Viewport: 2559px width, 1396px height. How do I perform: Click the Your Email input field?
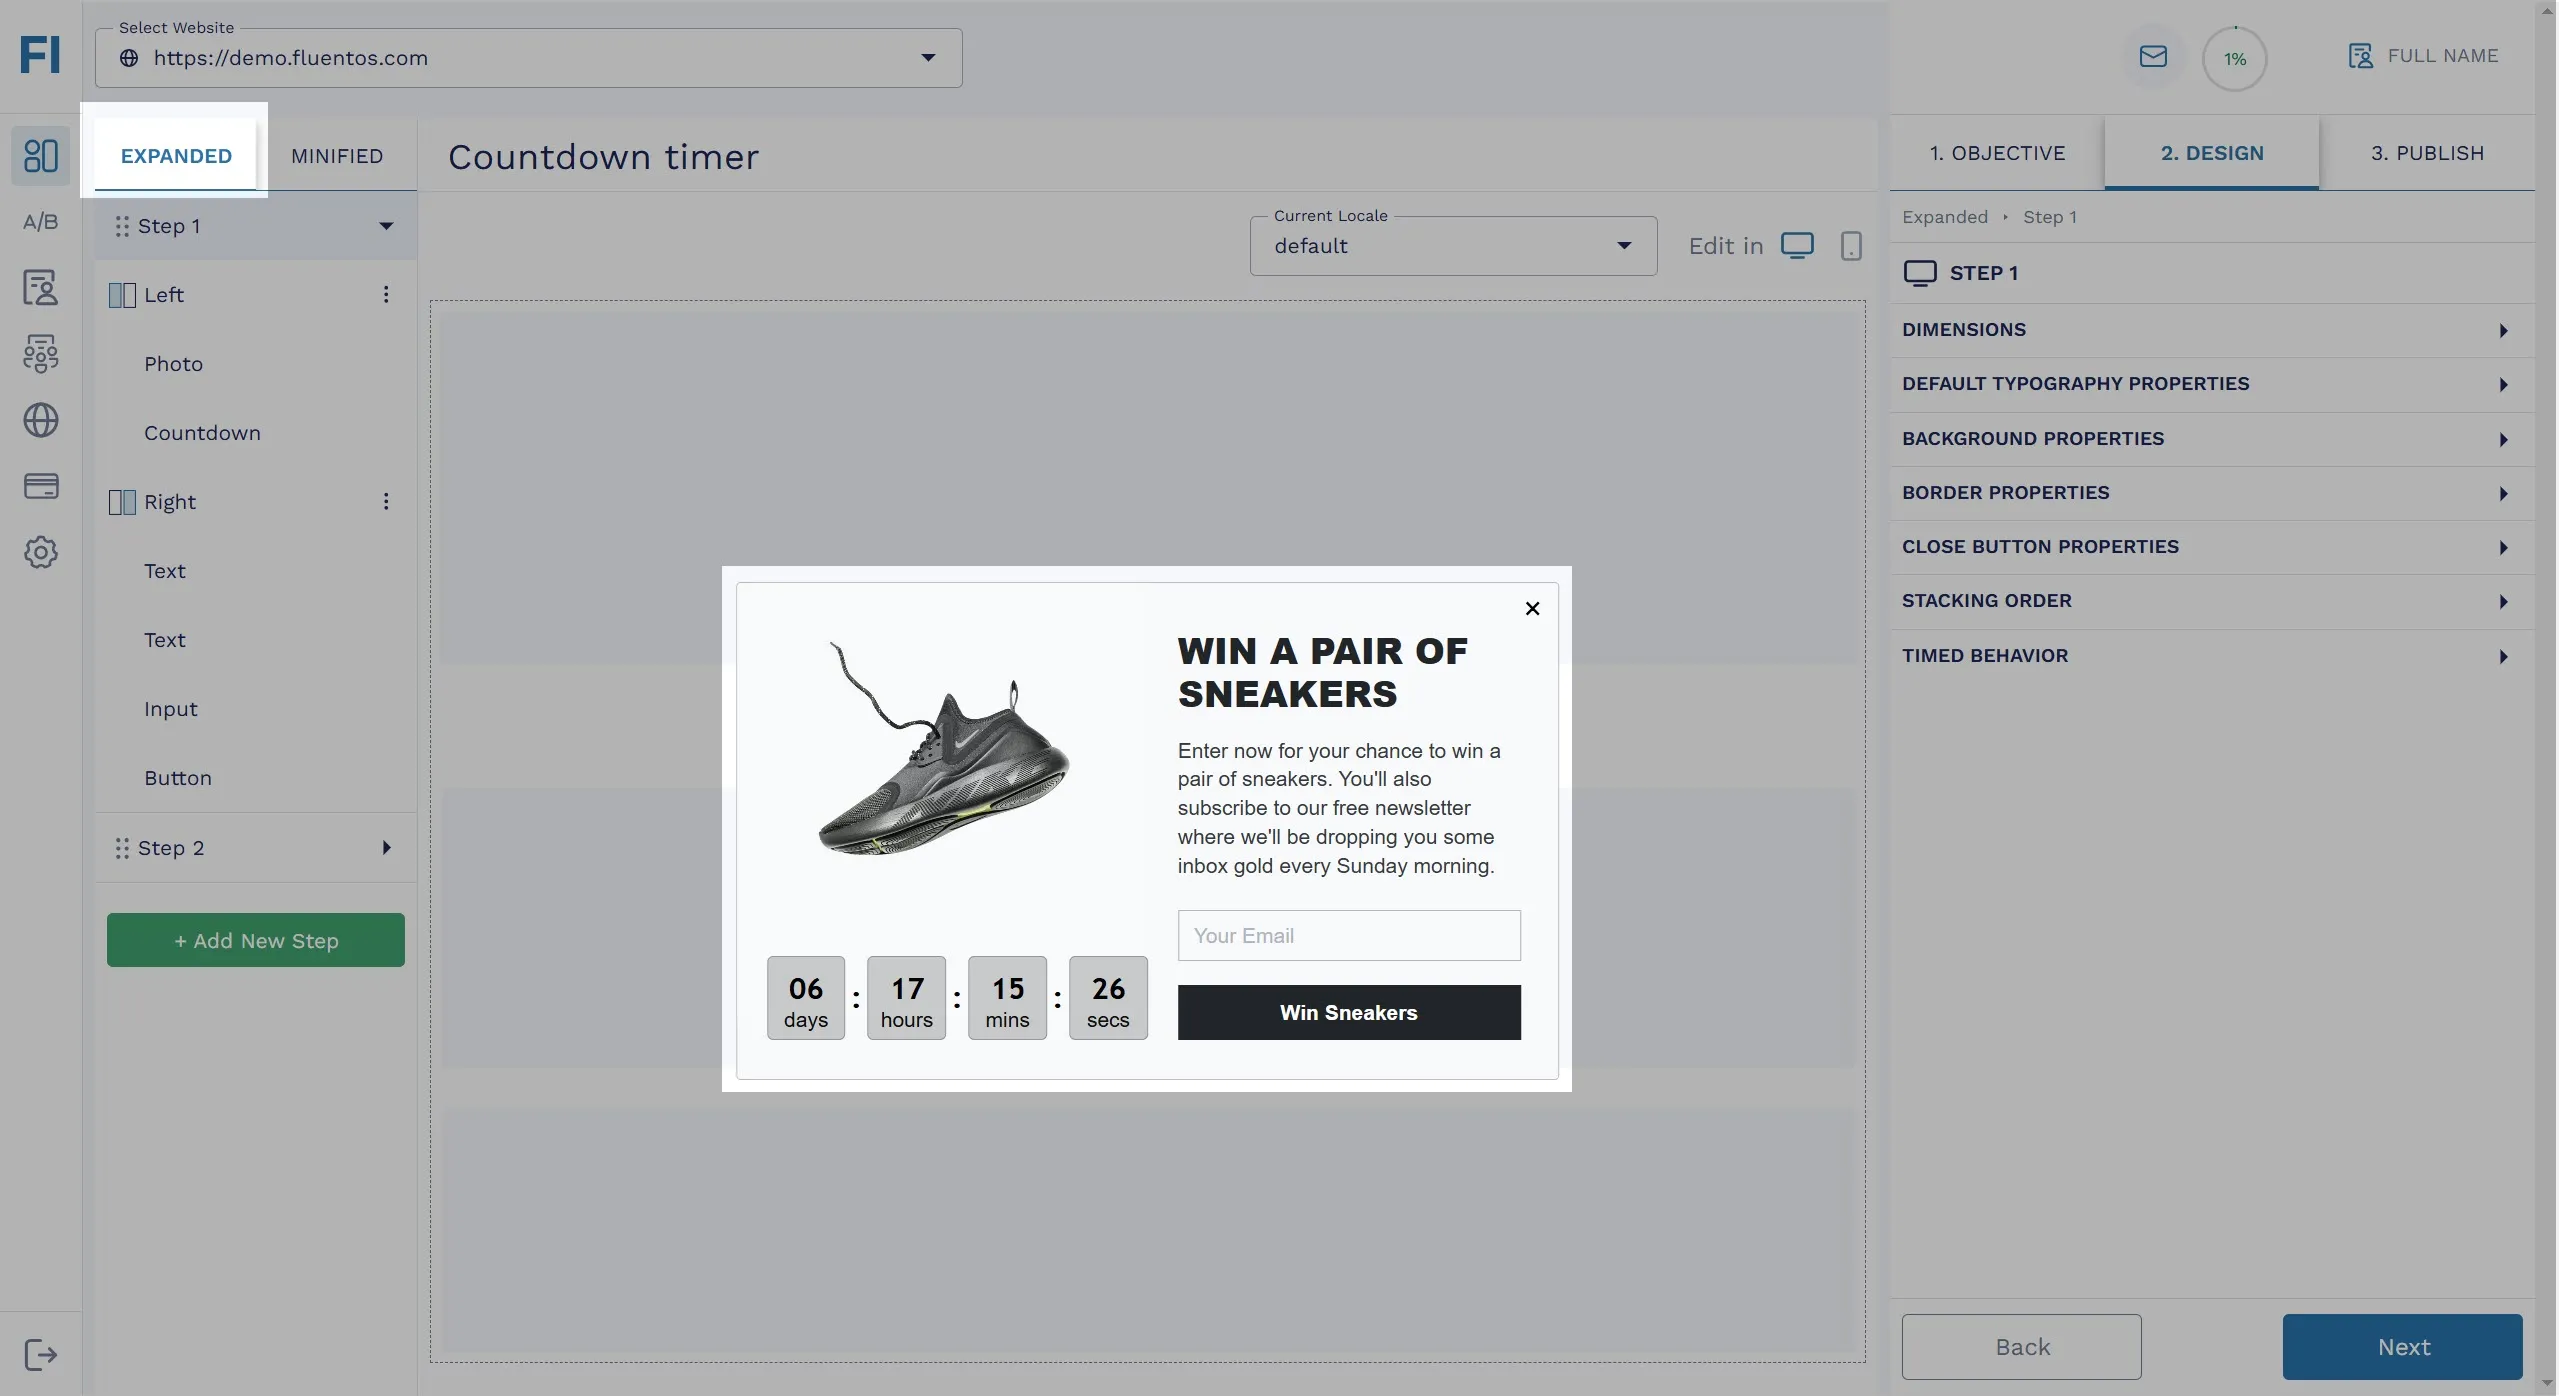point(1349,936)
